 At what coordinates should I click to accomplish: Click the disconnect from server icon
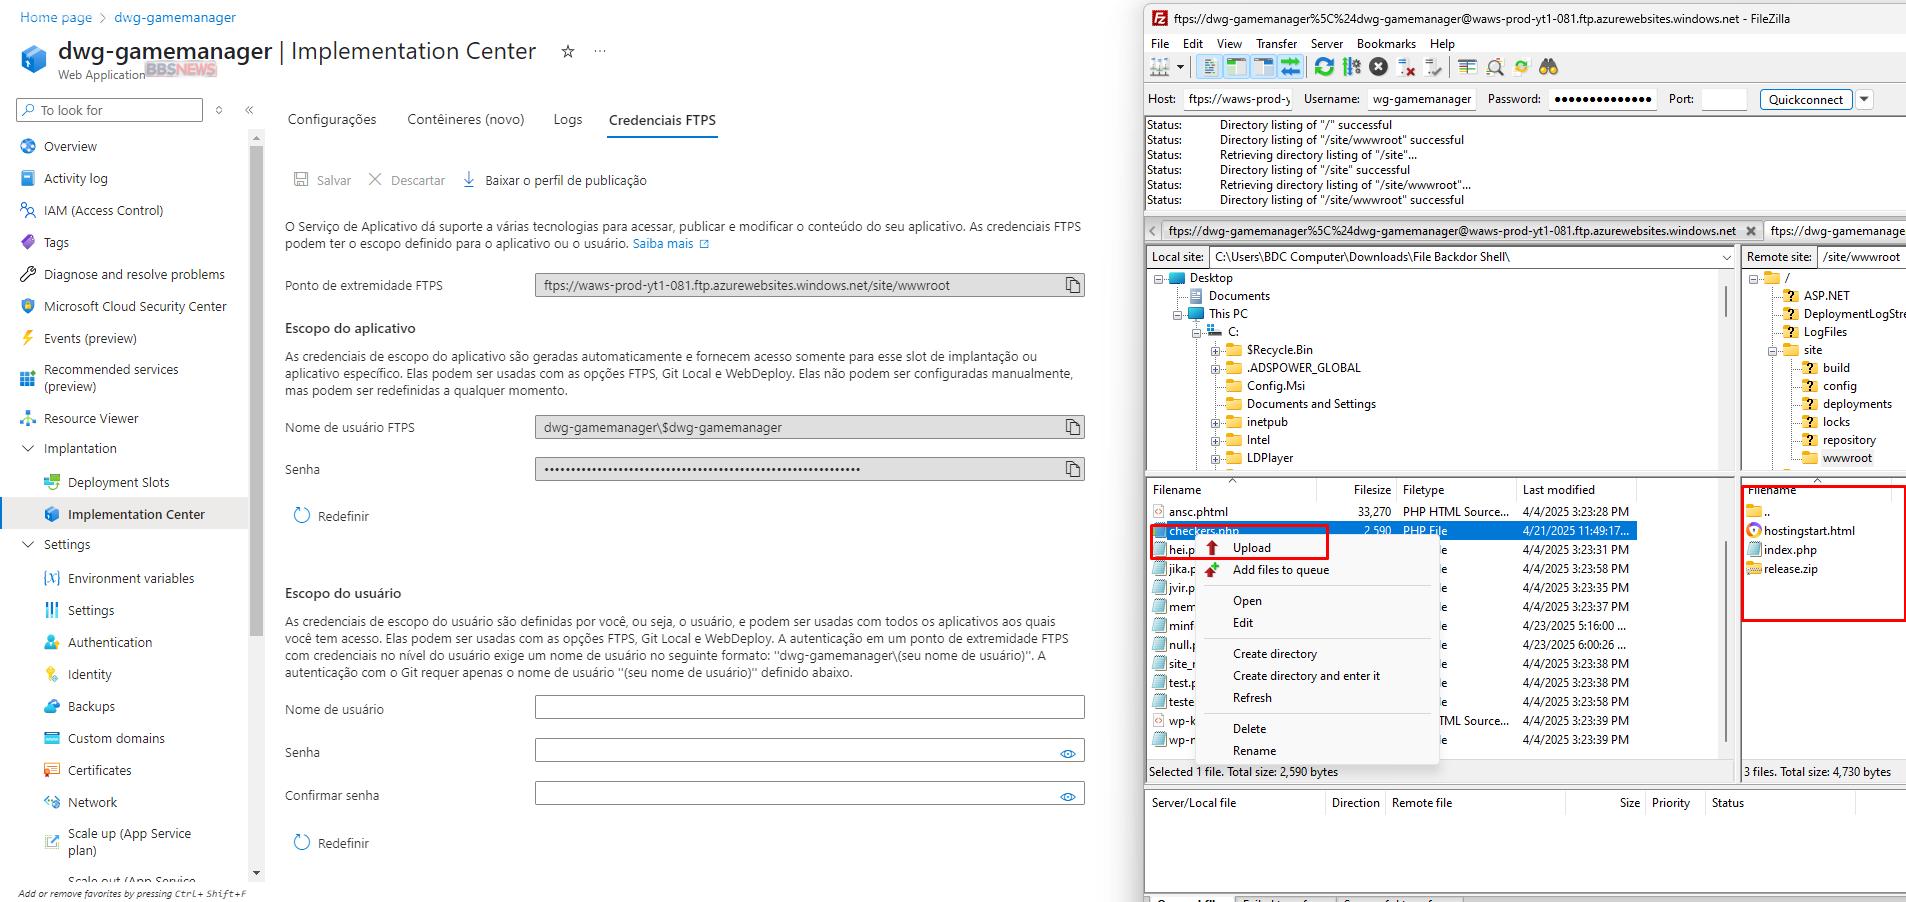click(1406, 67)
